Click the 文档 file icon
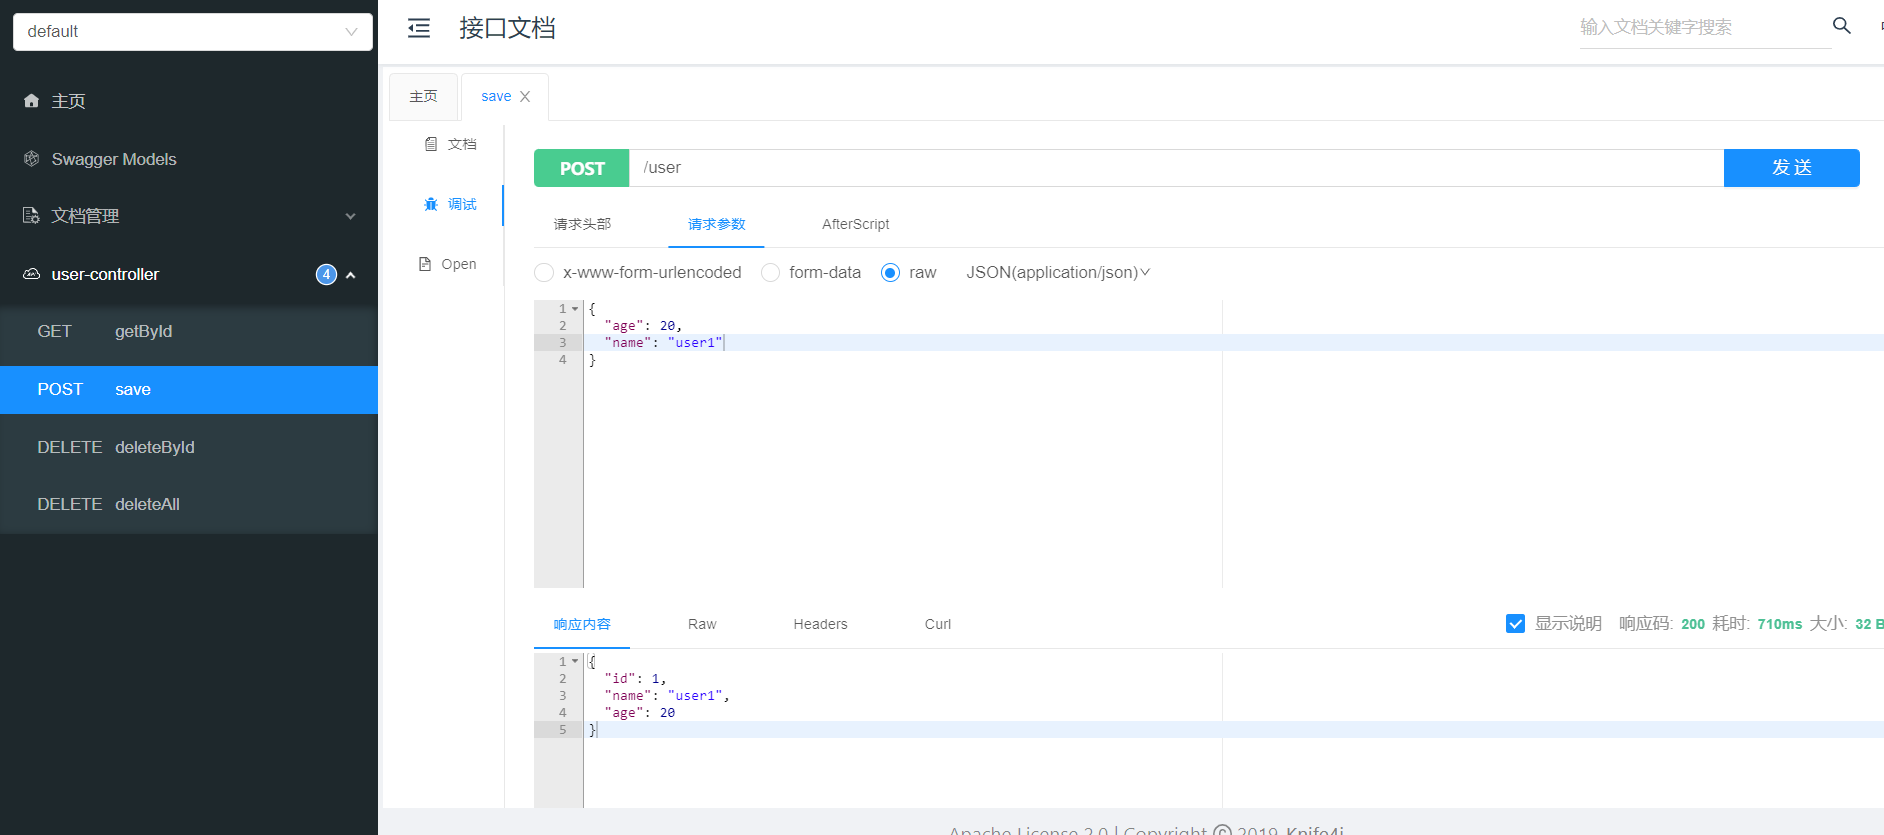 pyautogui.click(x=431, y=144)
